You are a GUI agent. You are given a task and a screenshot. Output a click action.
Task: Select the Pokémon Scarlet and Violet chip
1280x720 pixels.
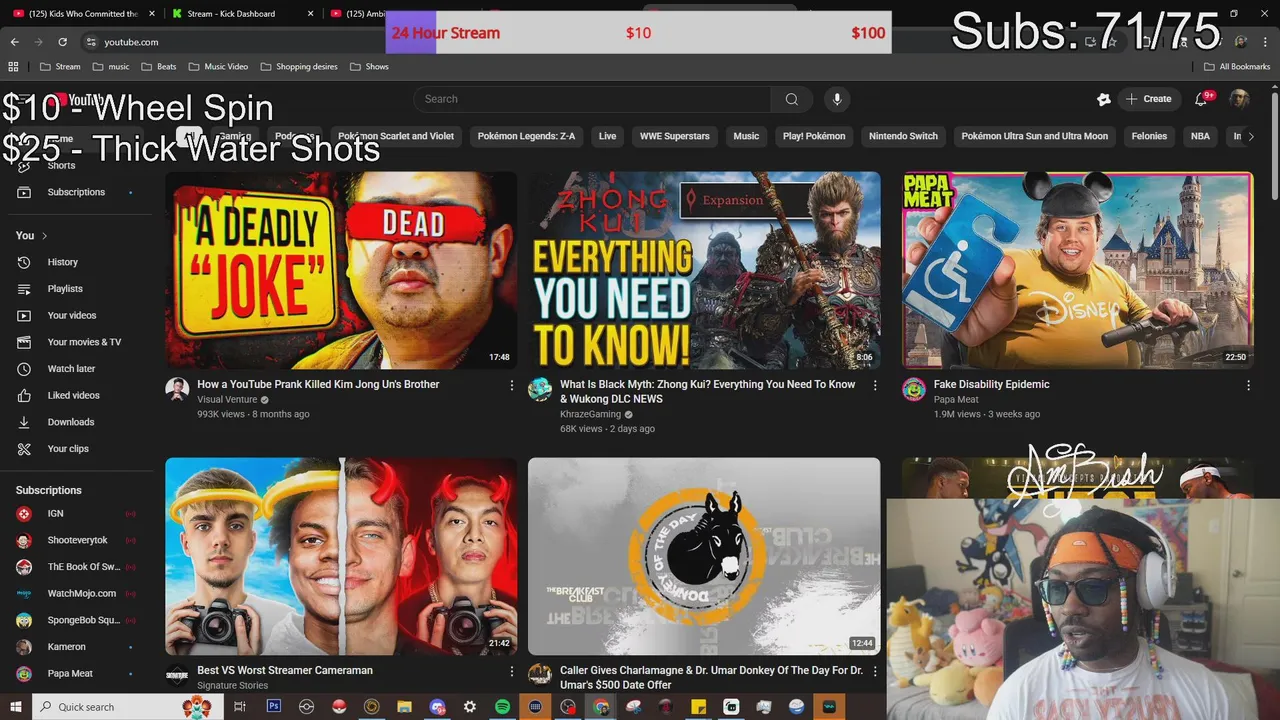click(x=396, y=136)
